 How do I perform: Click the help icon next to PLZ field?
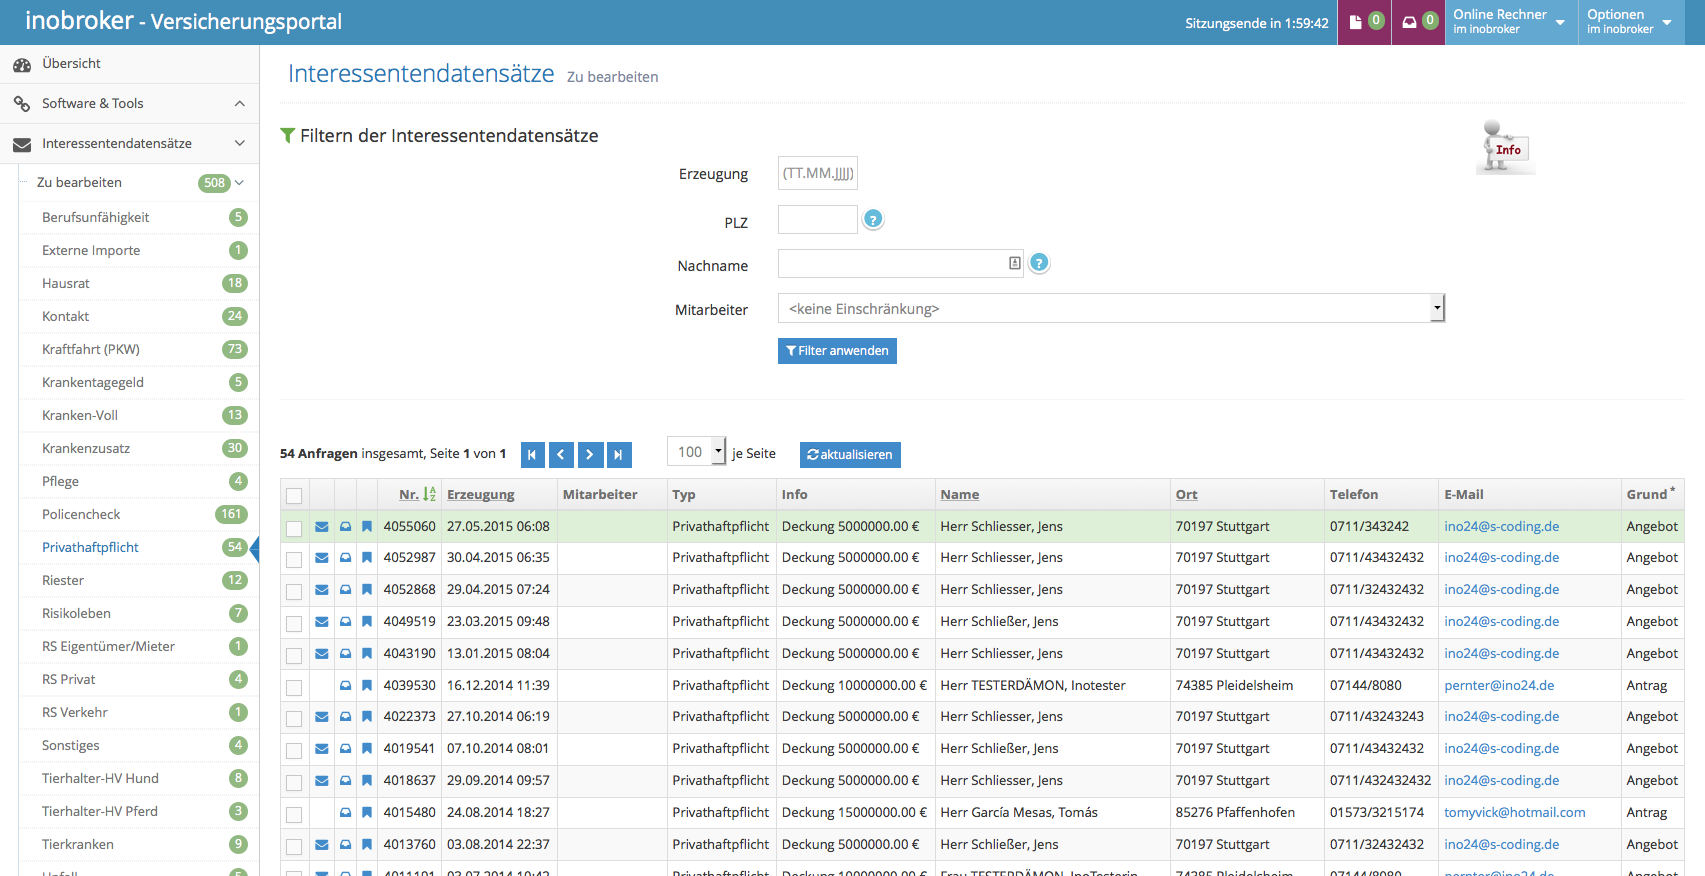pyautogui.click(x=873, y=220)
